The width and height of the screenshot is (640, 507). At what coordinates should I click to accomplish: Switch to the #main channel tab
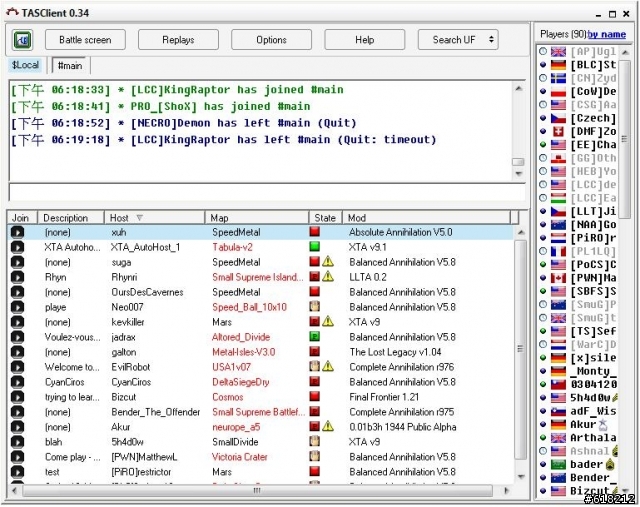point(70,65)
